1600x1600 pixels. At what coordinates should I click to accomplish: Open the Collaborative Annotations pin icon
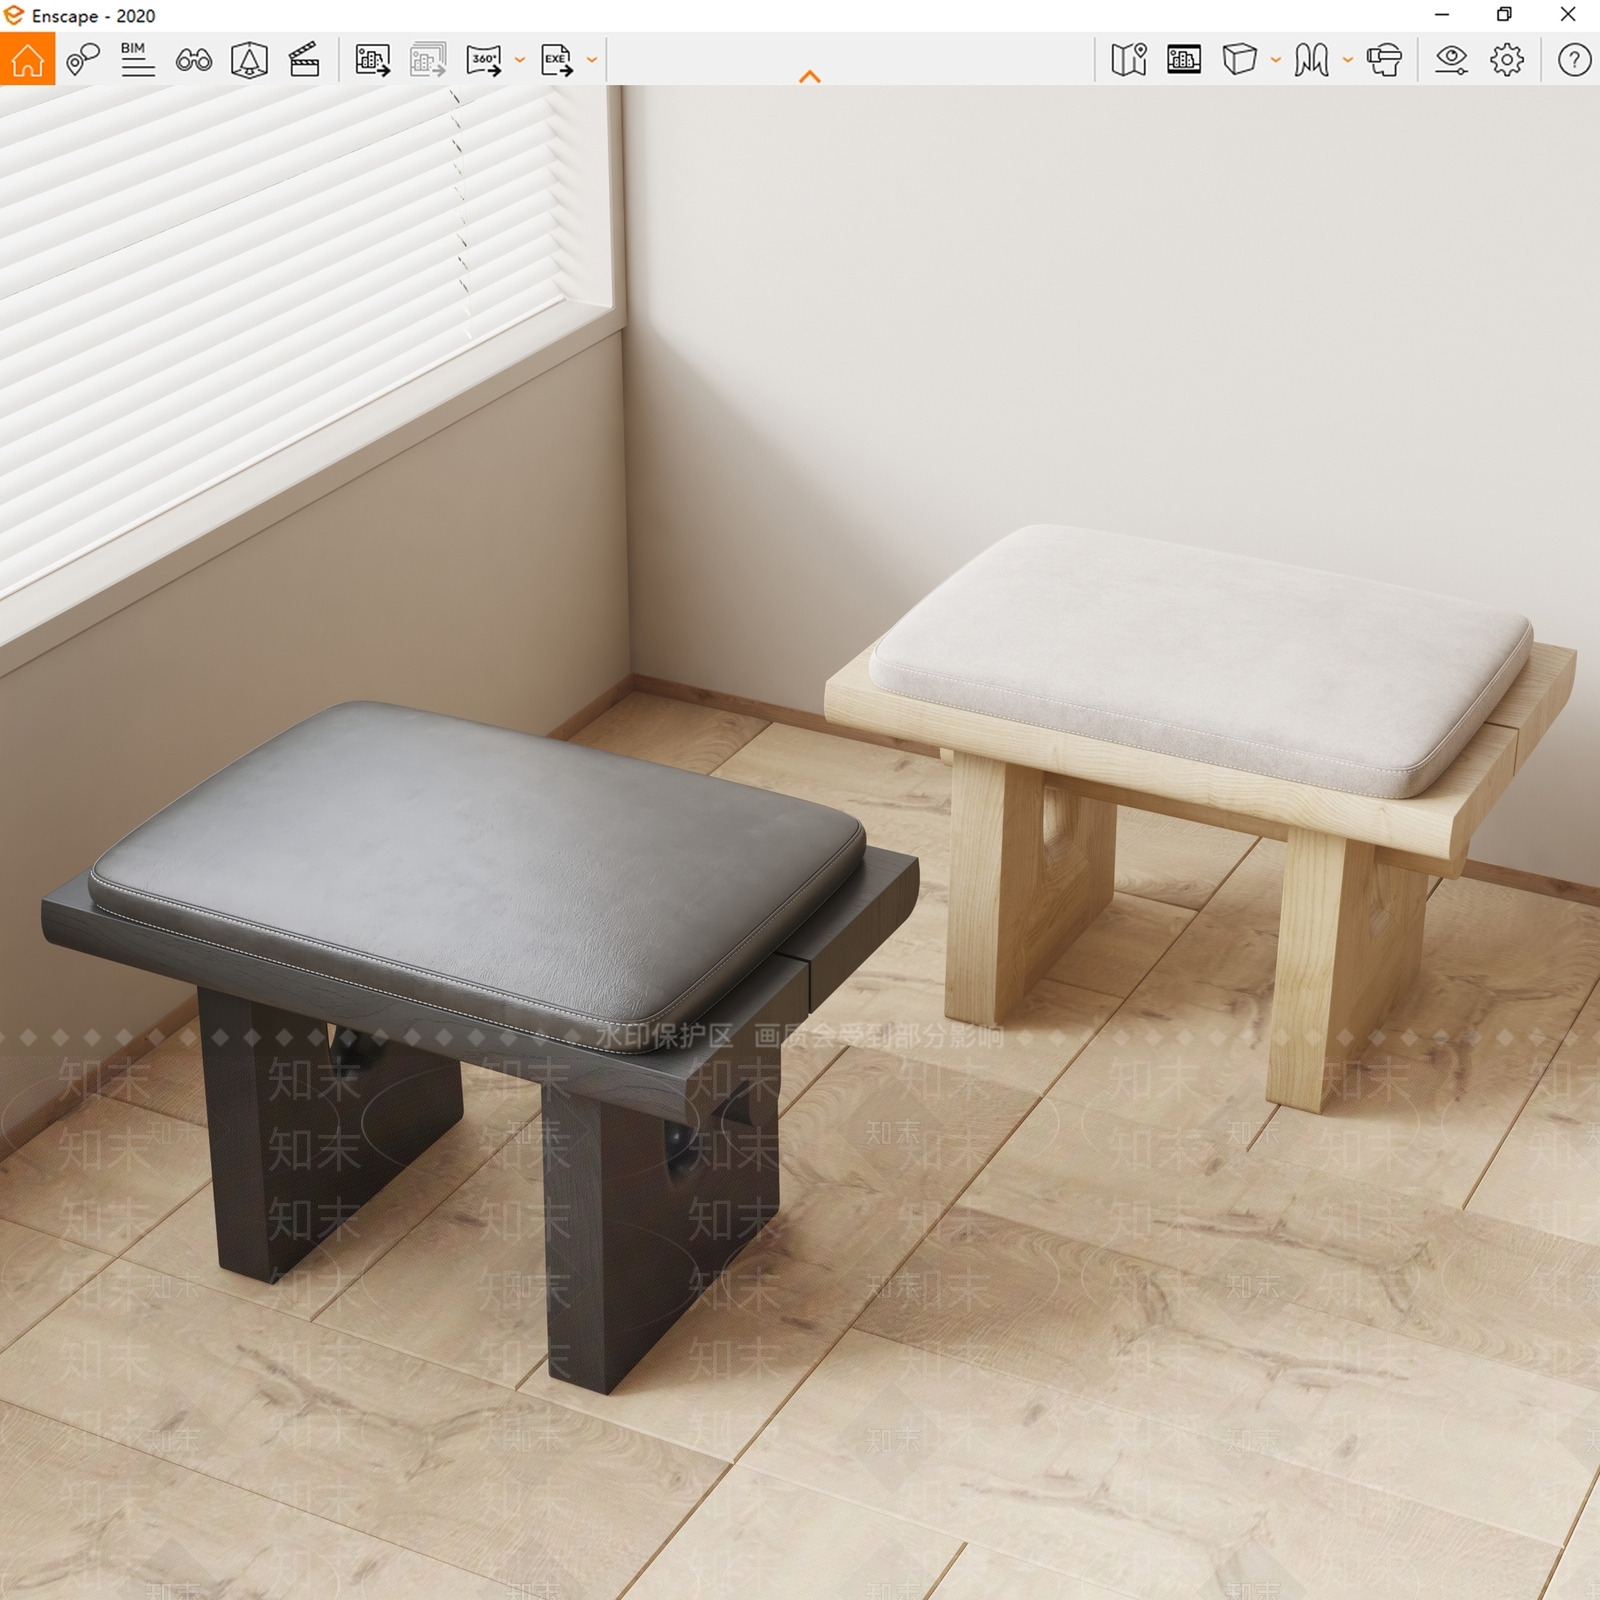coord(83,60)
